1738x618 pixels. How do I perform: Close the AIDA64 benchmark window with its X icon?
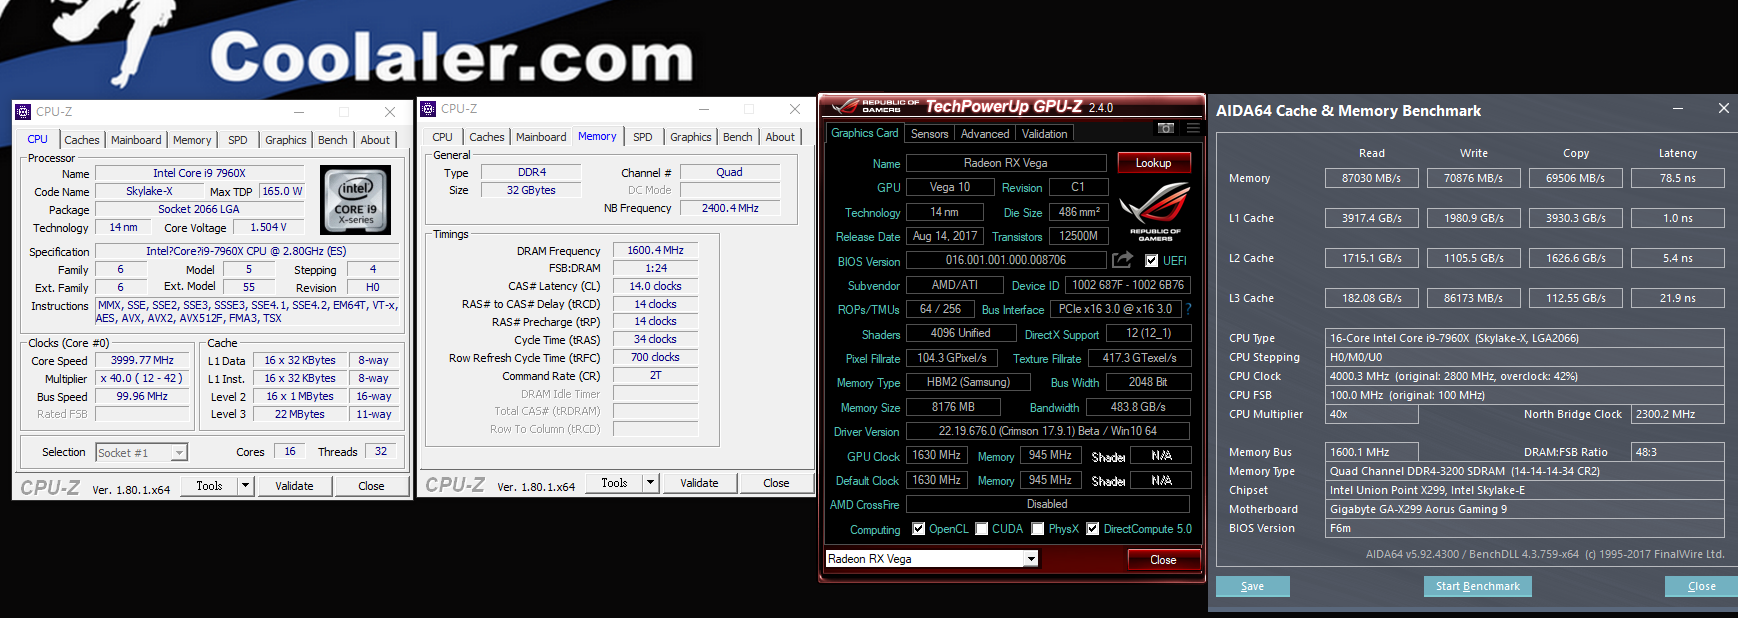1723,108
